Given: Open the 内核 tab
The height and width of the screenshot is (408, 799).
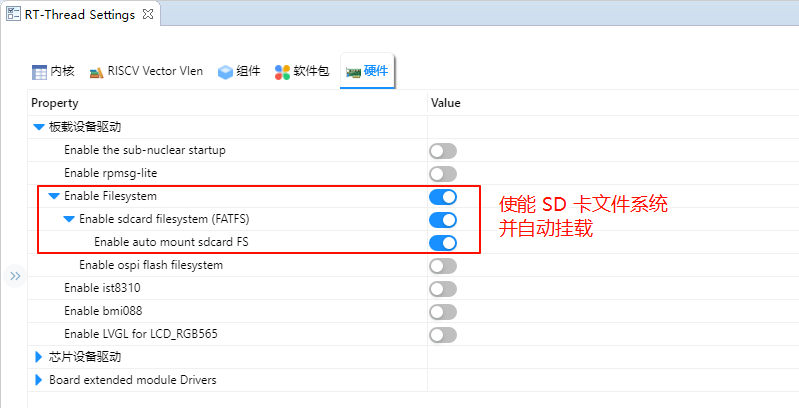Looking at the screenshot, I should 53,72.
